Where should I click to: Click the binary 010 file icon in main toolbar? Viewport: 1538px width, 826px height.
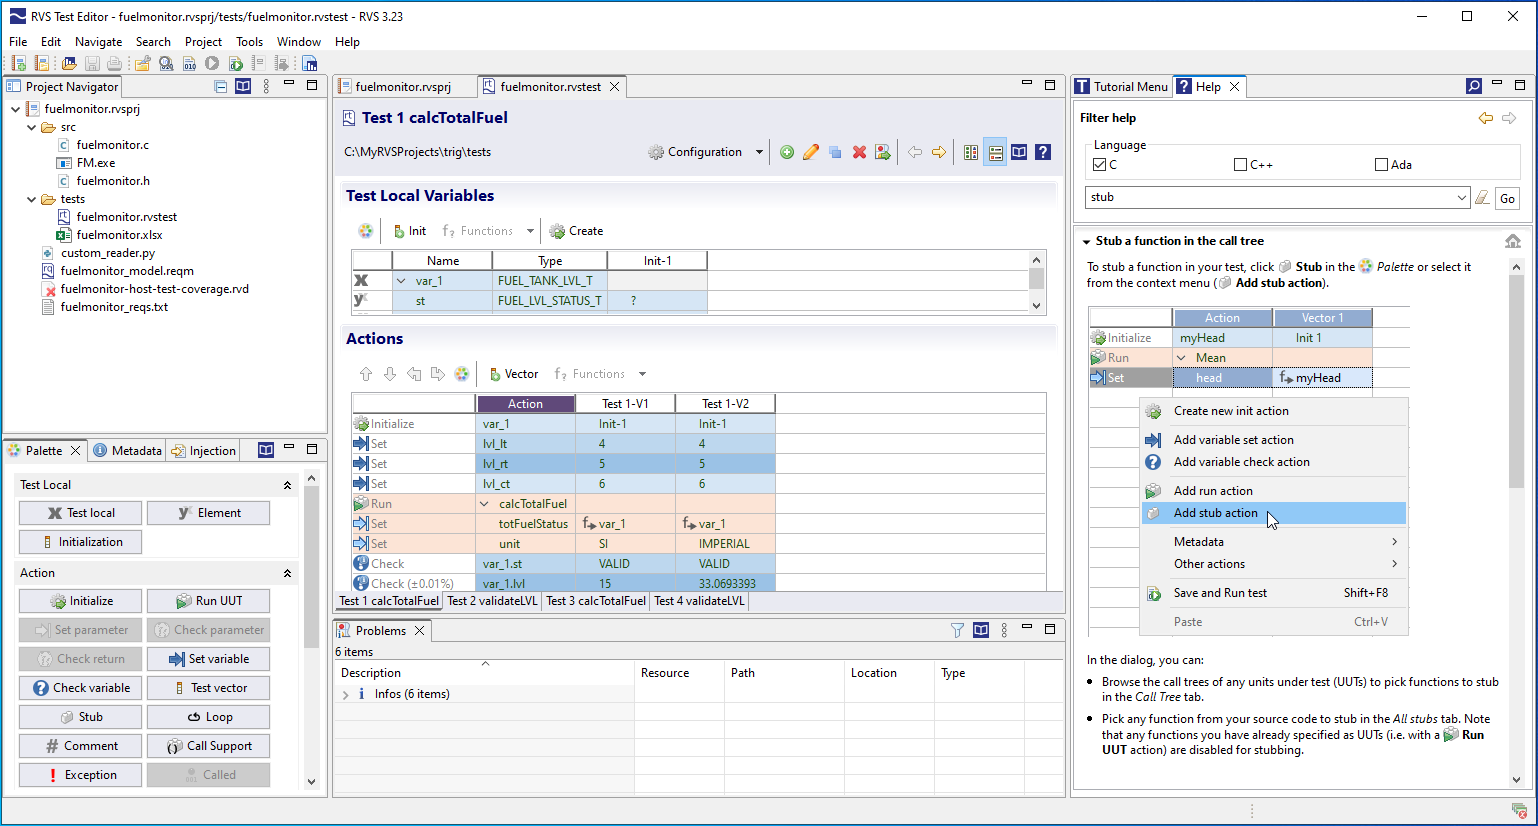point(189,63)
